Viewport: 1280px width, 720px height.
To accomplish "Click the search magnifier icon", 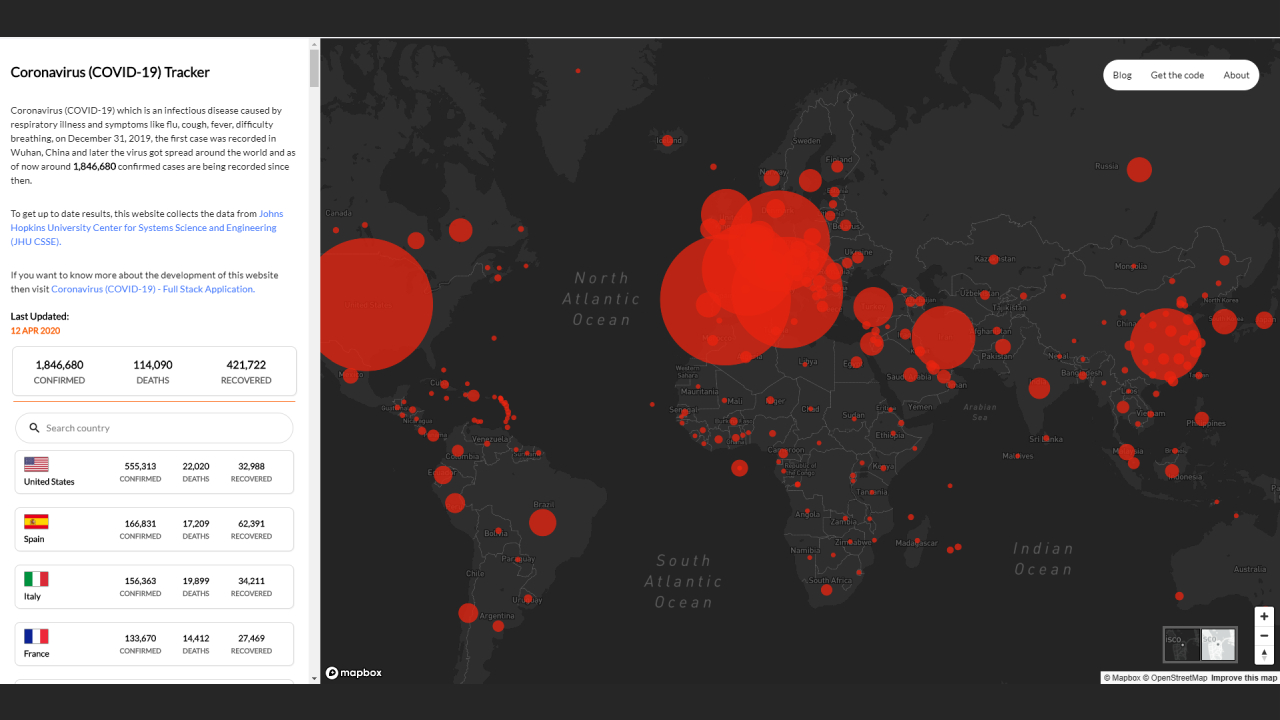I will 35,428.
